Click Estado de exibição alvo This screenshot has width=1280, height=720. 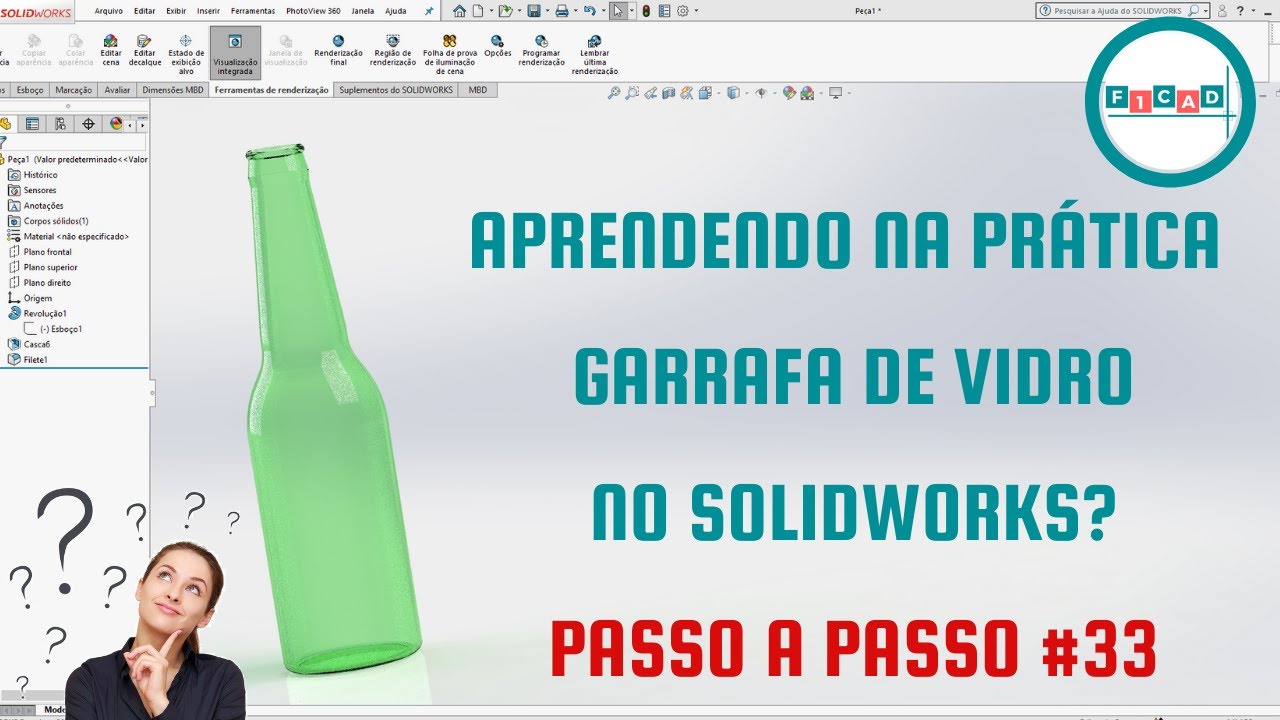pyautogui.click(x=185, y=54)
